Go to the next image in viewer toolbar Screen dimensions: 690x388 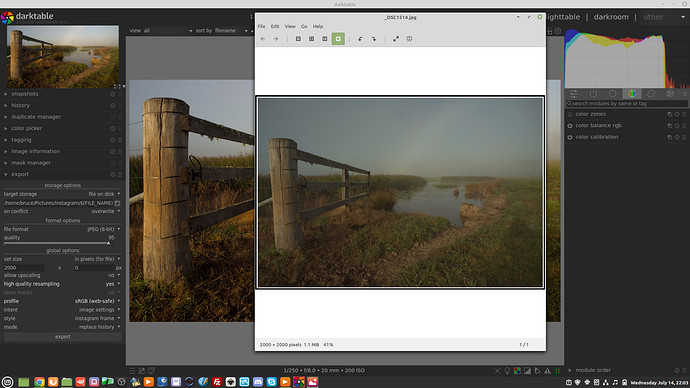[276, 39]
